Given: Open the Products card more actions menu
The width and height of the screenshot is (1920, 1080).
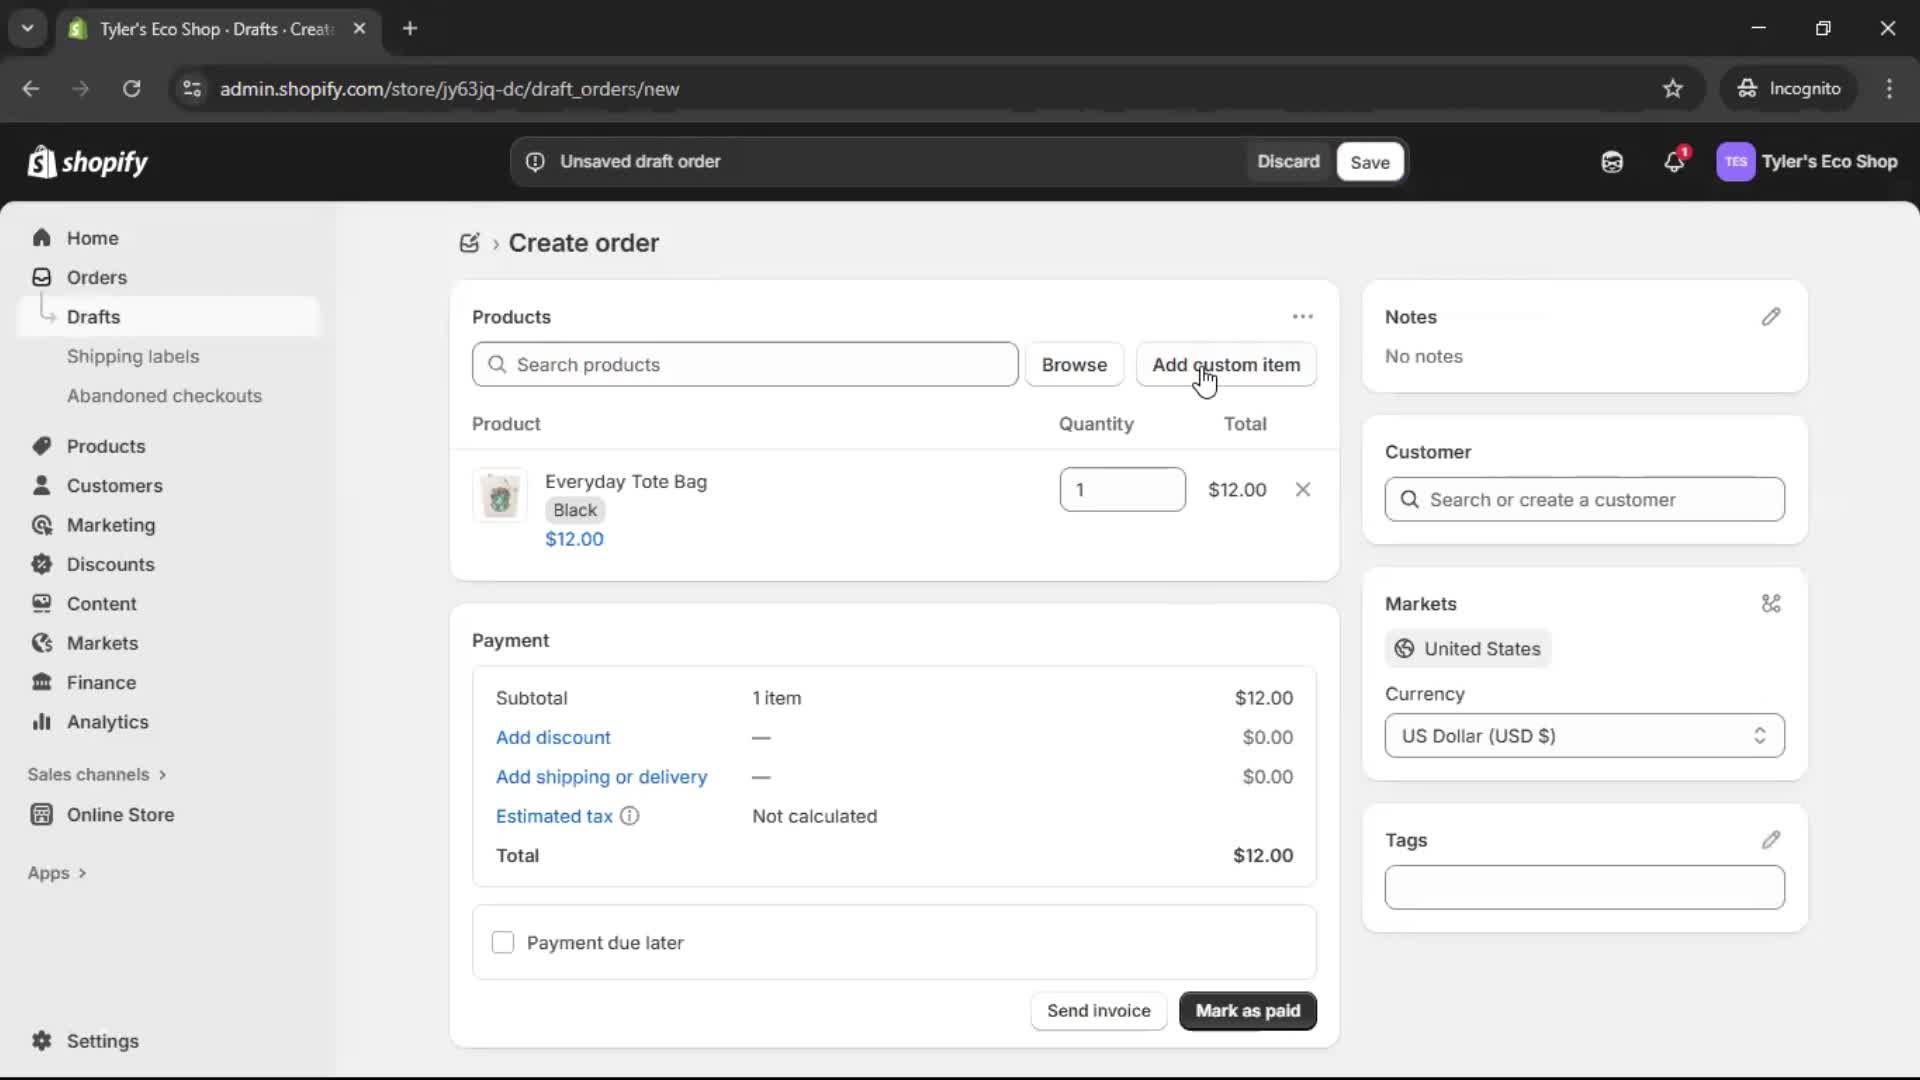Looking at the screenshot, I should point(1303,316).
